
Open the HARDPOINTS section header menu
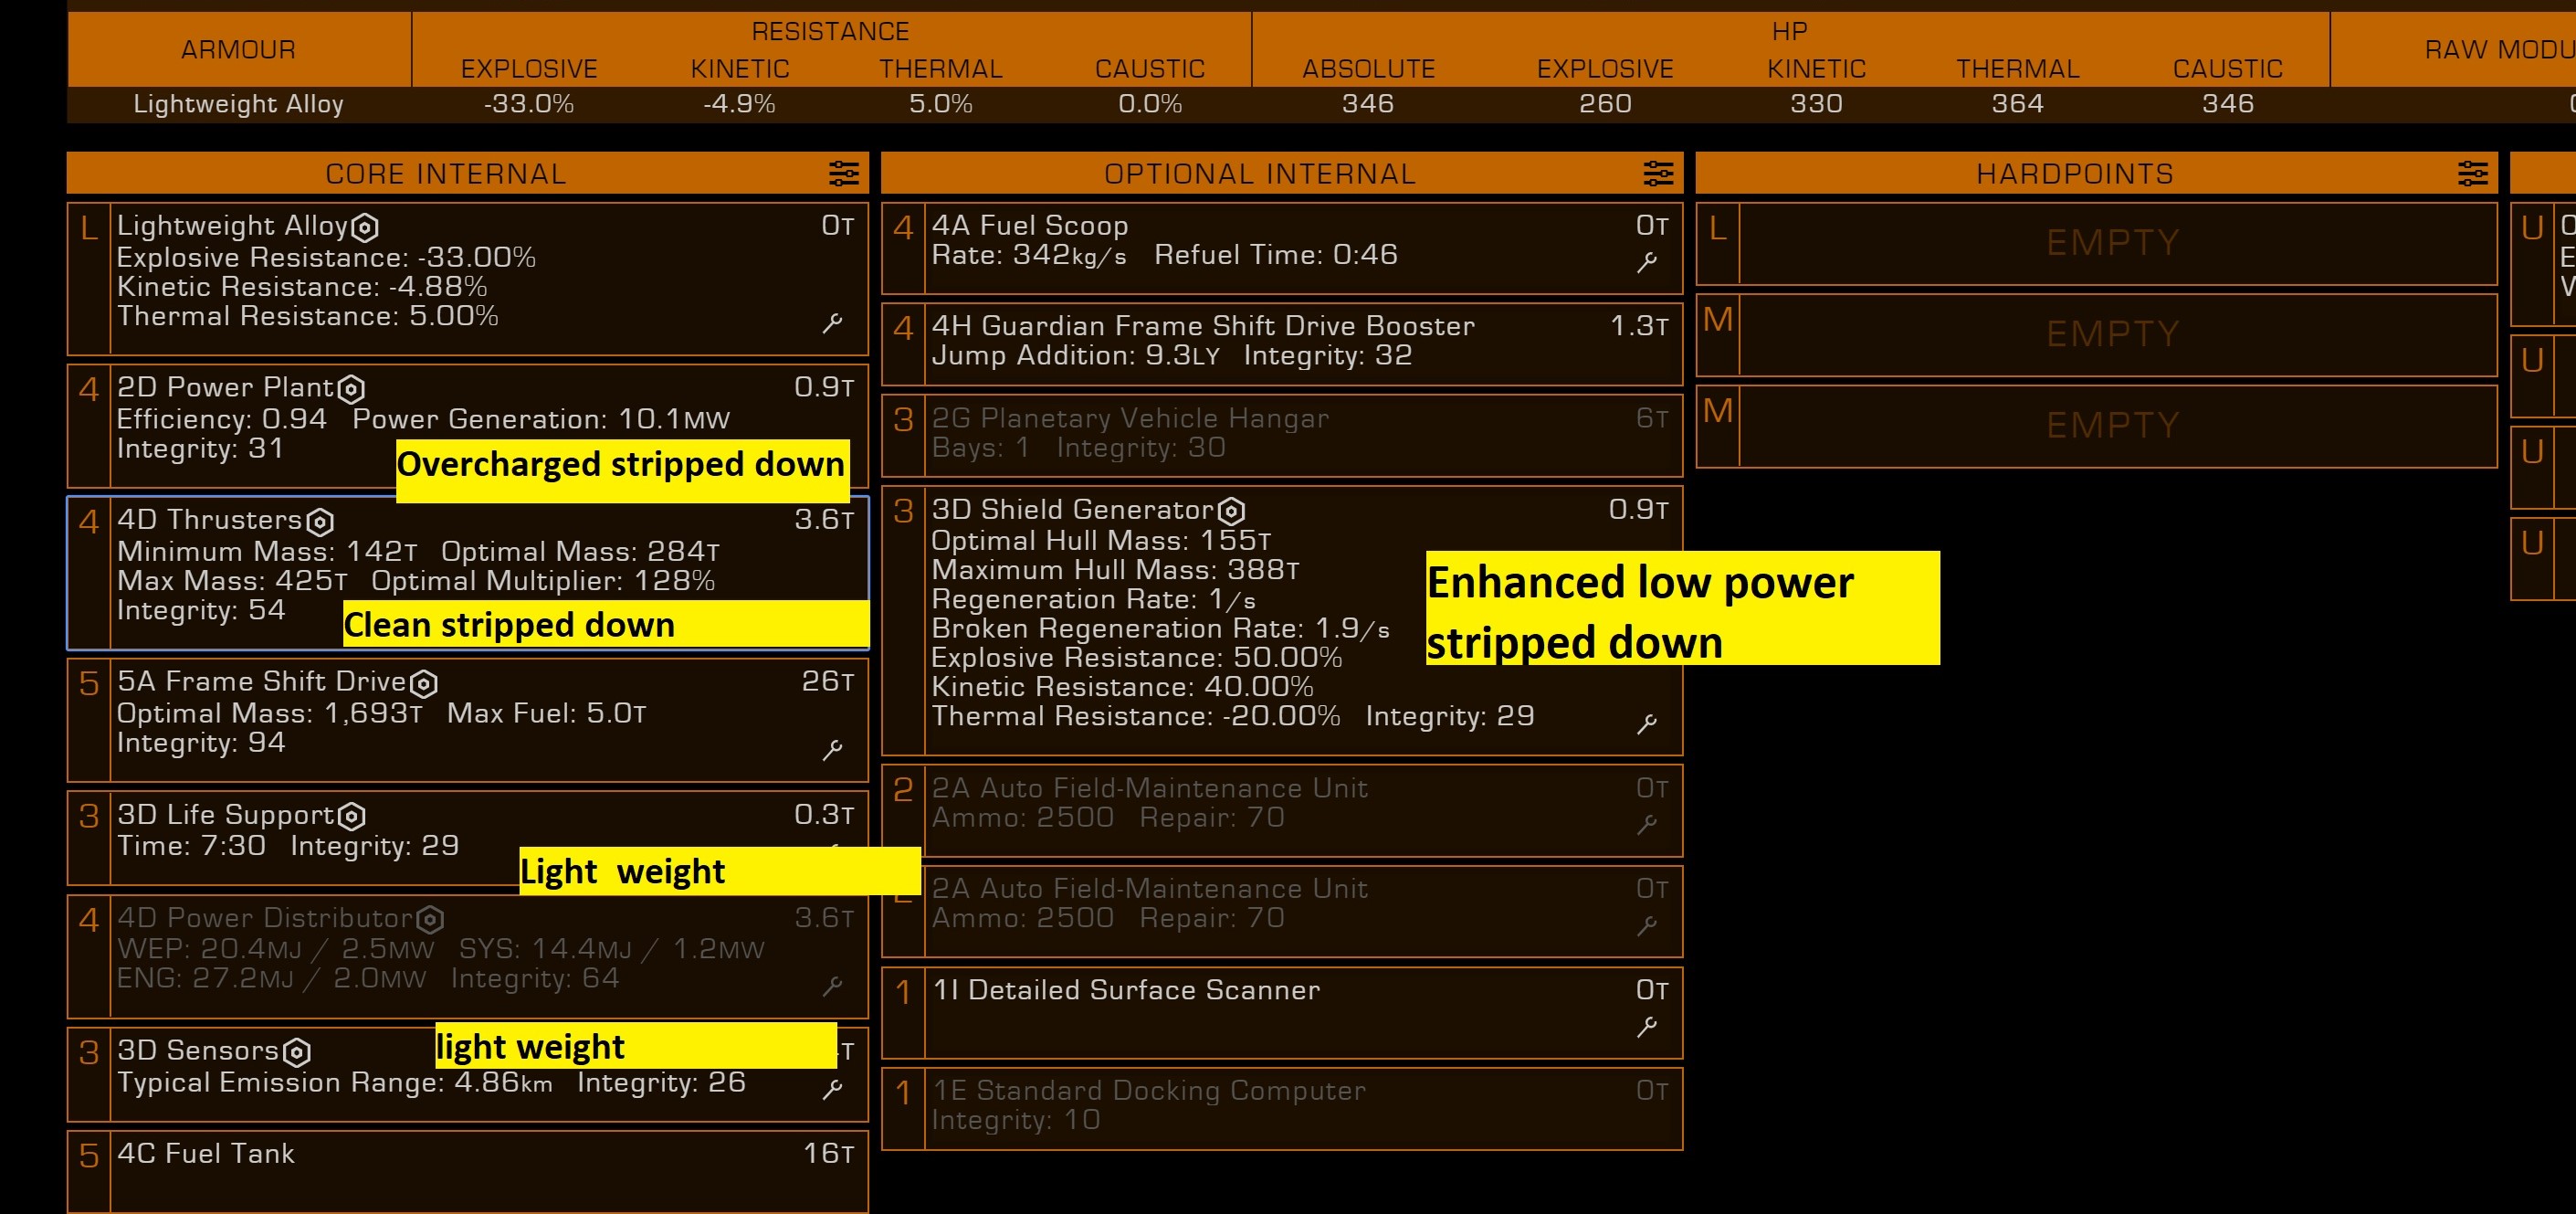[x=2097, y=173]
